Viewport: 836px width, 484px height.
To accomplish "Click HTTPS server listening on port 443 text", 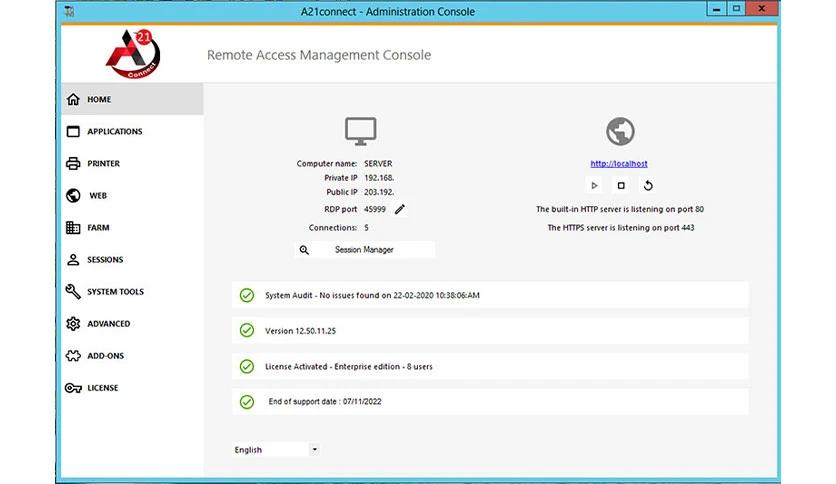I will tap(621, 228).
